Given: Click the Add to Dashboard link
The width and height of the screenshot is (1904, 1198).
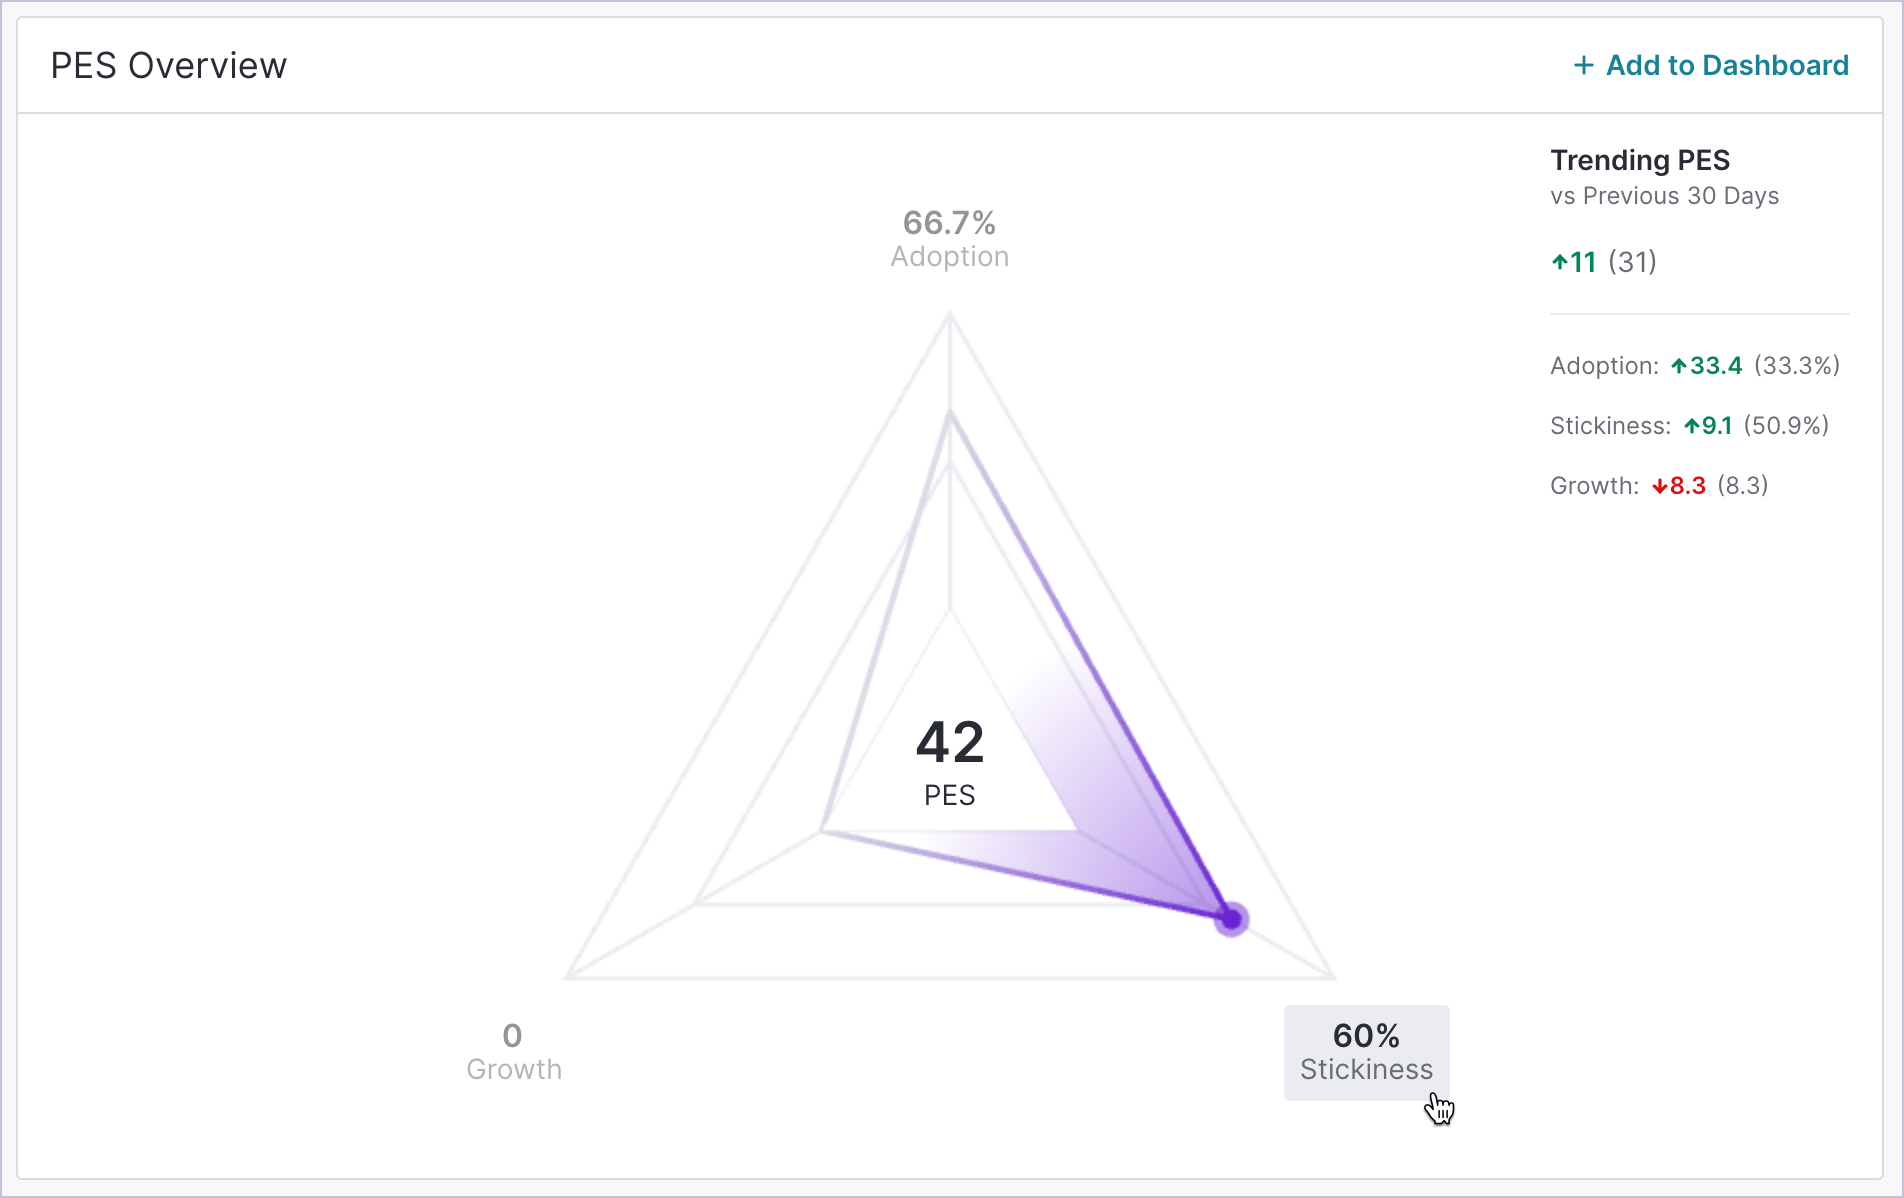Looking at the screenshot, I should [x=1726, y=66].
